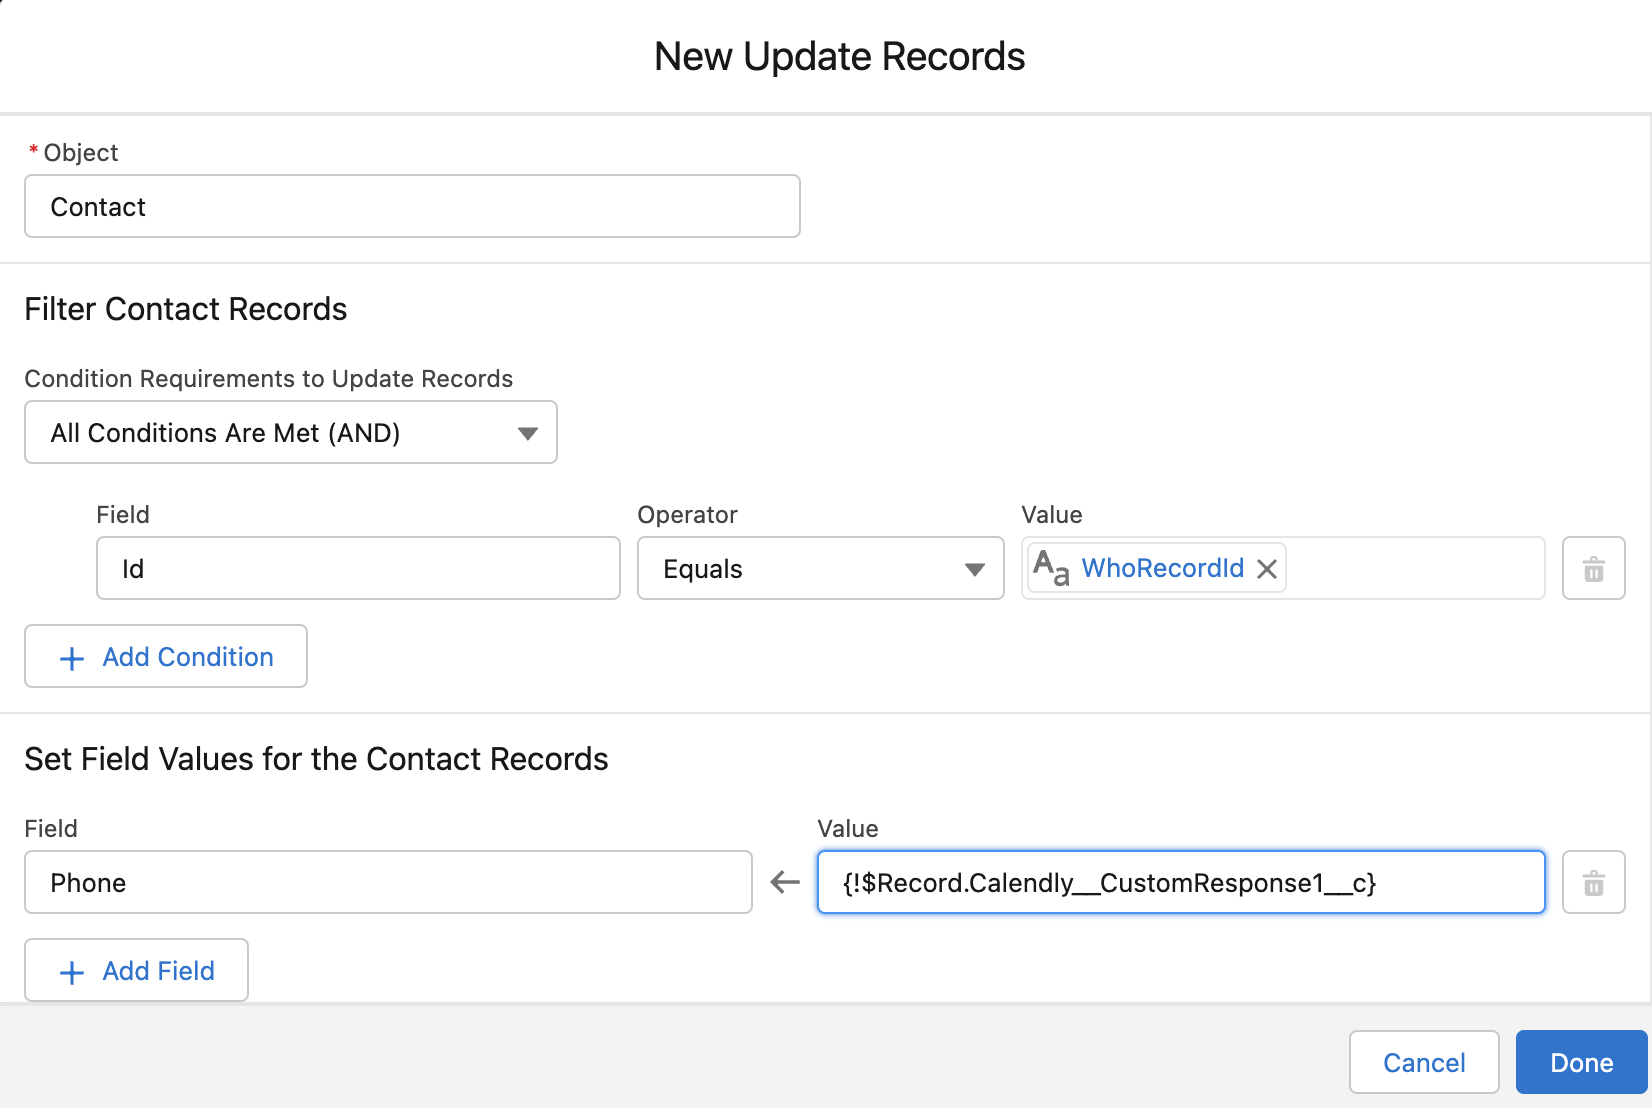
Task: Click the plus icon beside Add Condition
Action: tap(72, 658)
